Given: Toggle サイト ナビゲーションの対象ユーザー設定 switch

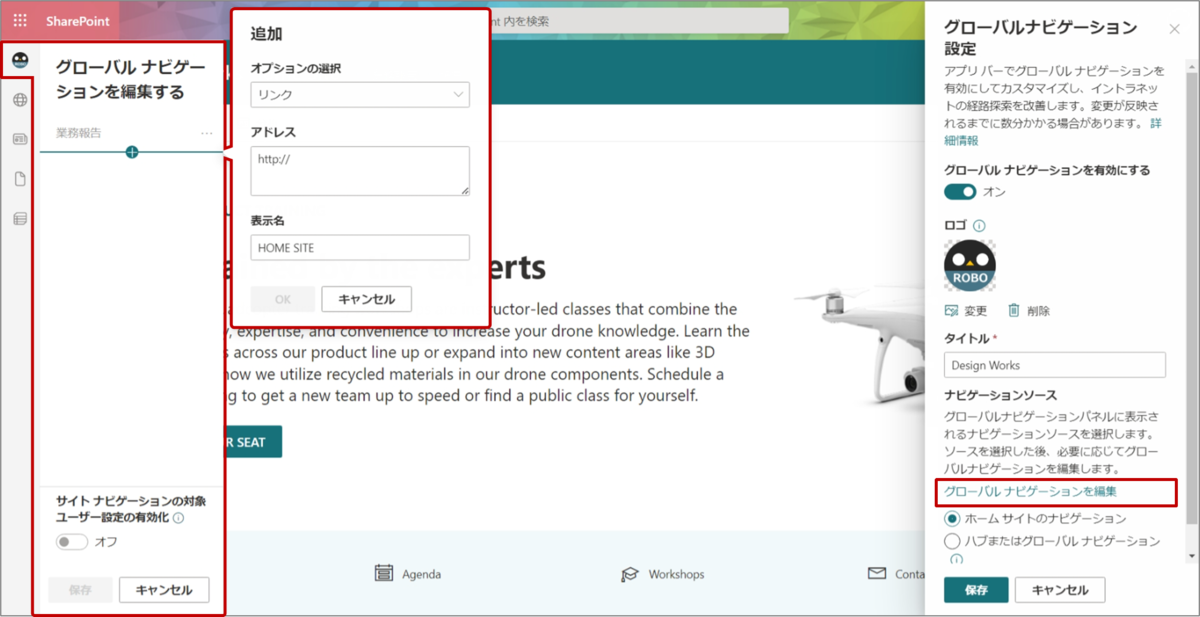Looking at the screenshot, I should (72, 542).
